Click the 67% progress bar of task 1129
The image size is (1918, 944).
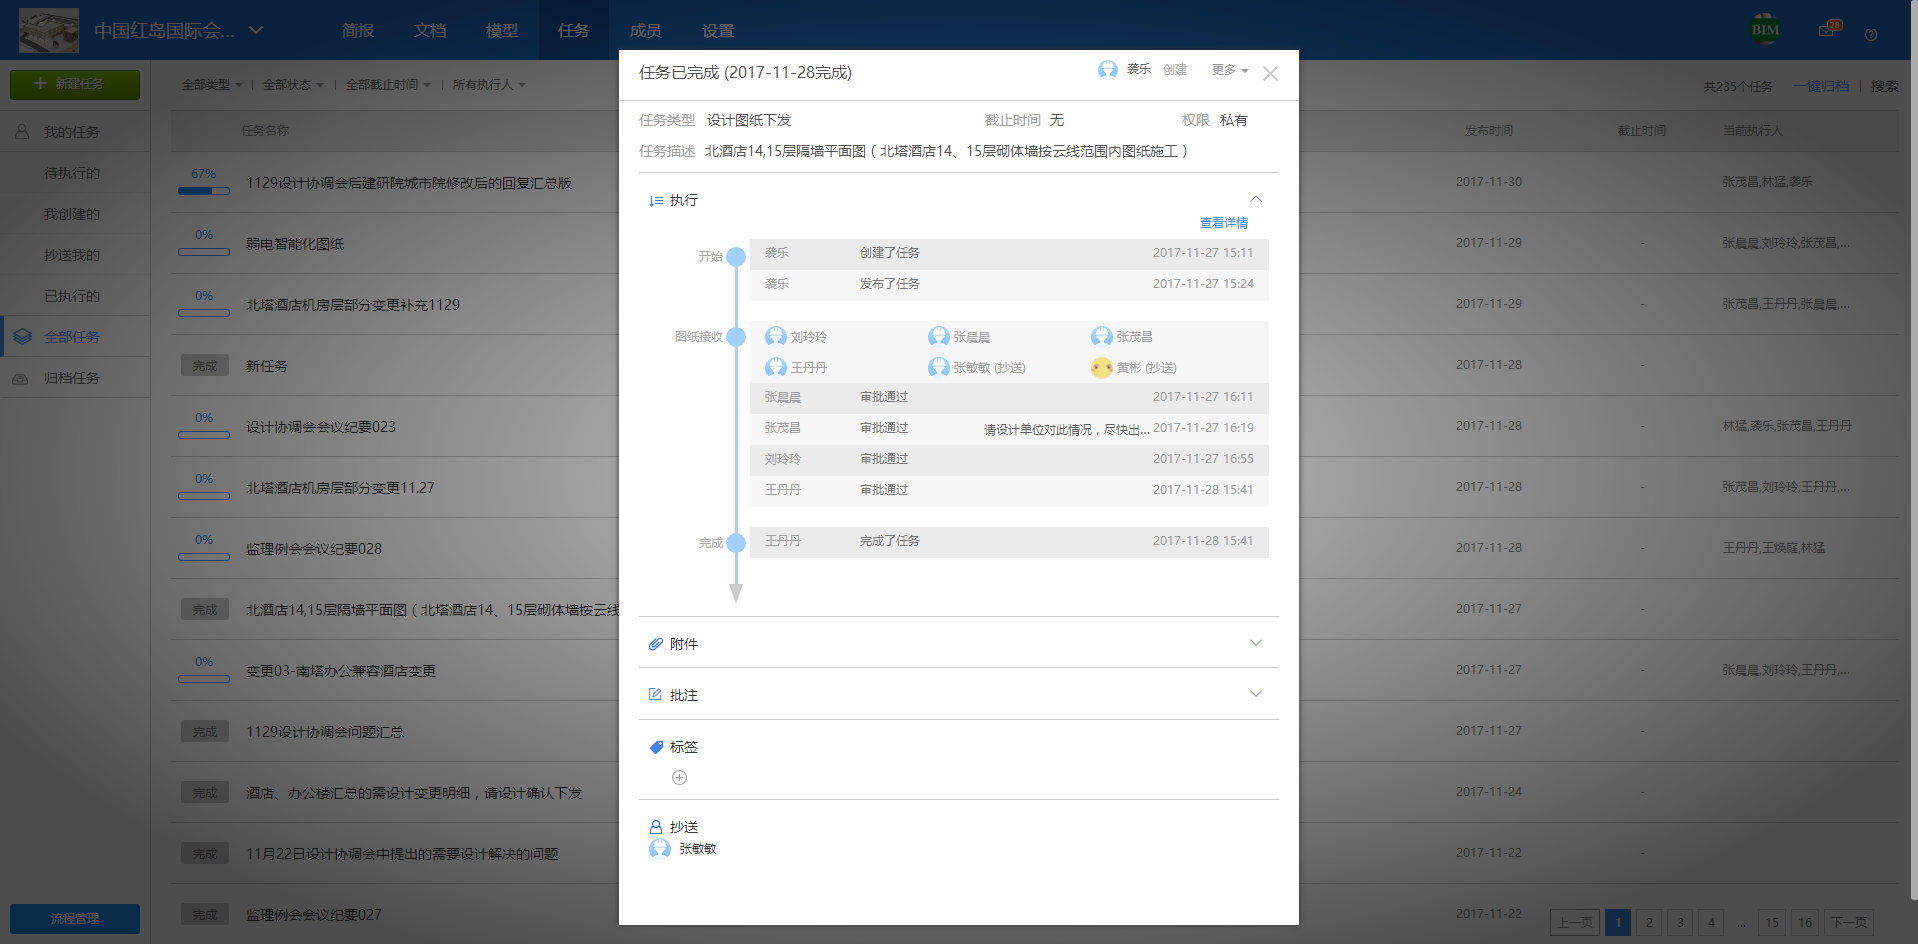[x=204, y=190]
